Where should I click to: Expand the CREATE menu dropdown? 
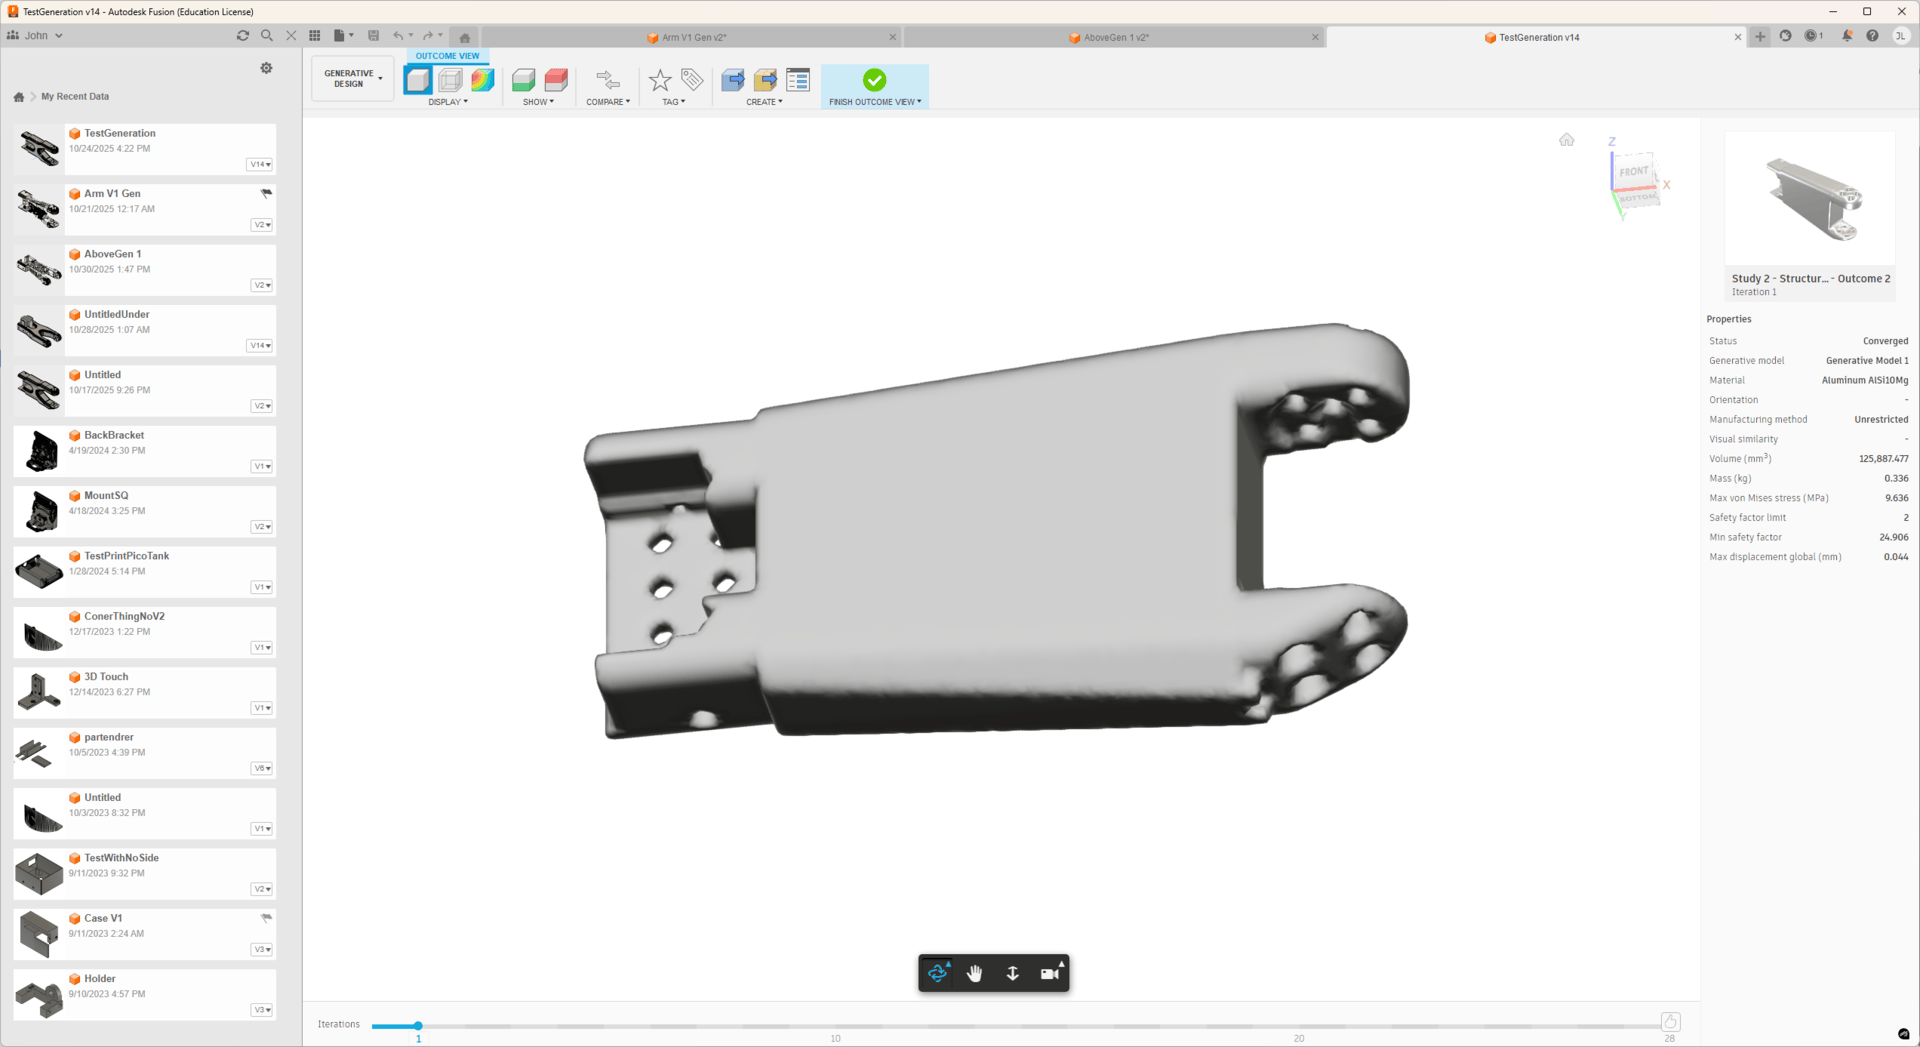click(764, 102)
